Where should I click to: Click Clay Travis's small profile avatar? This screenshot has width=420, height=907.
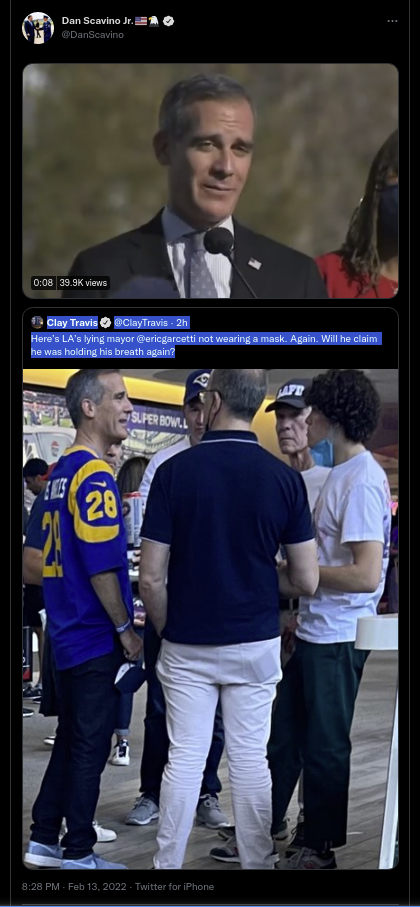(38, 322)
